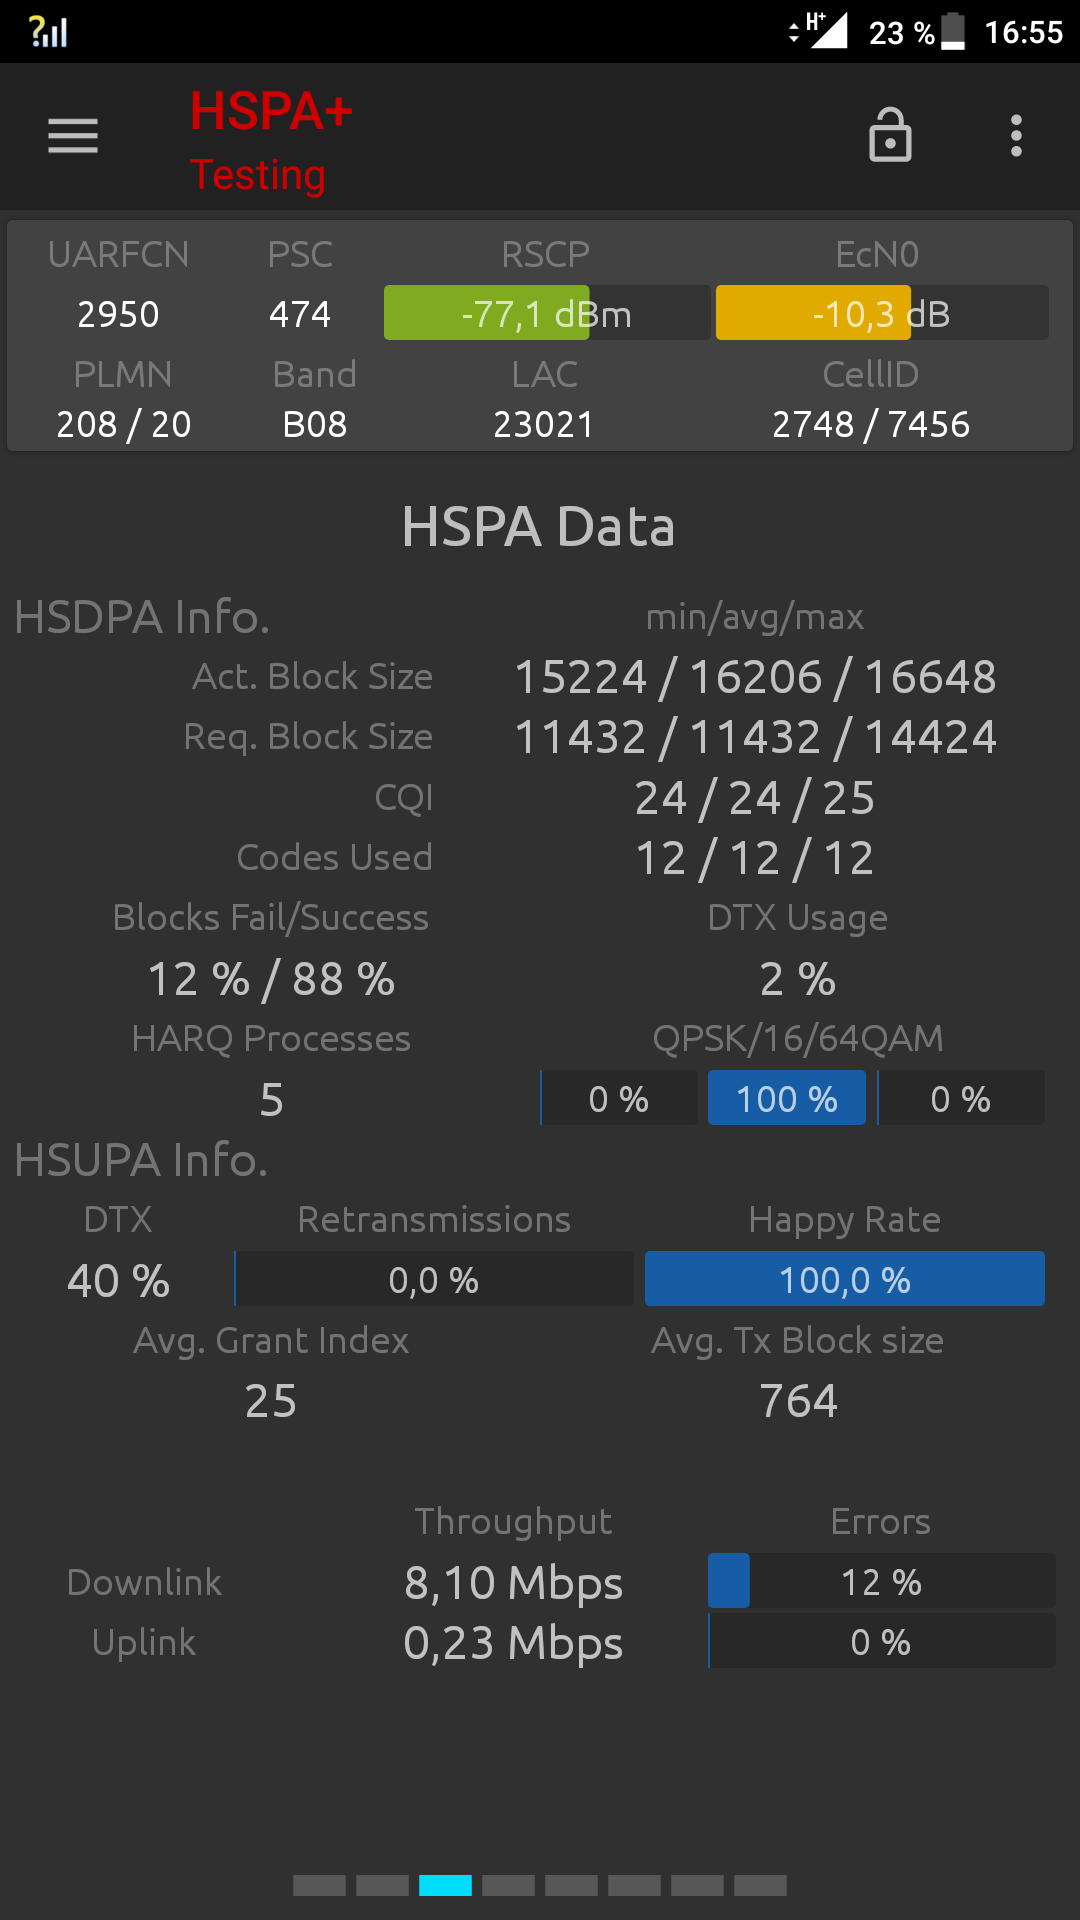Screen dimensions: 1080x1920
Task: Select the second page indicator tab
Action: point(382,1886)
